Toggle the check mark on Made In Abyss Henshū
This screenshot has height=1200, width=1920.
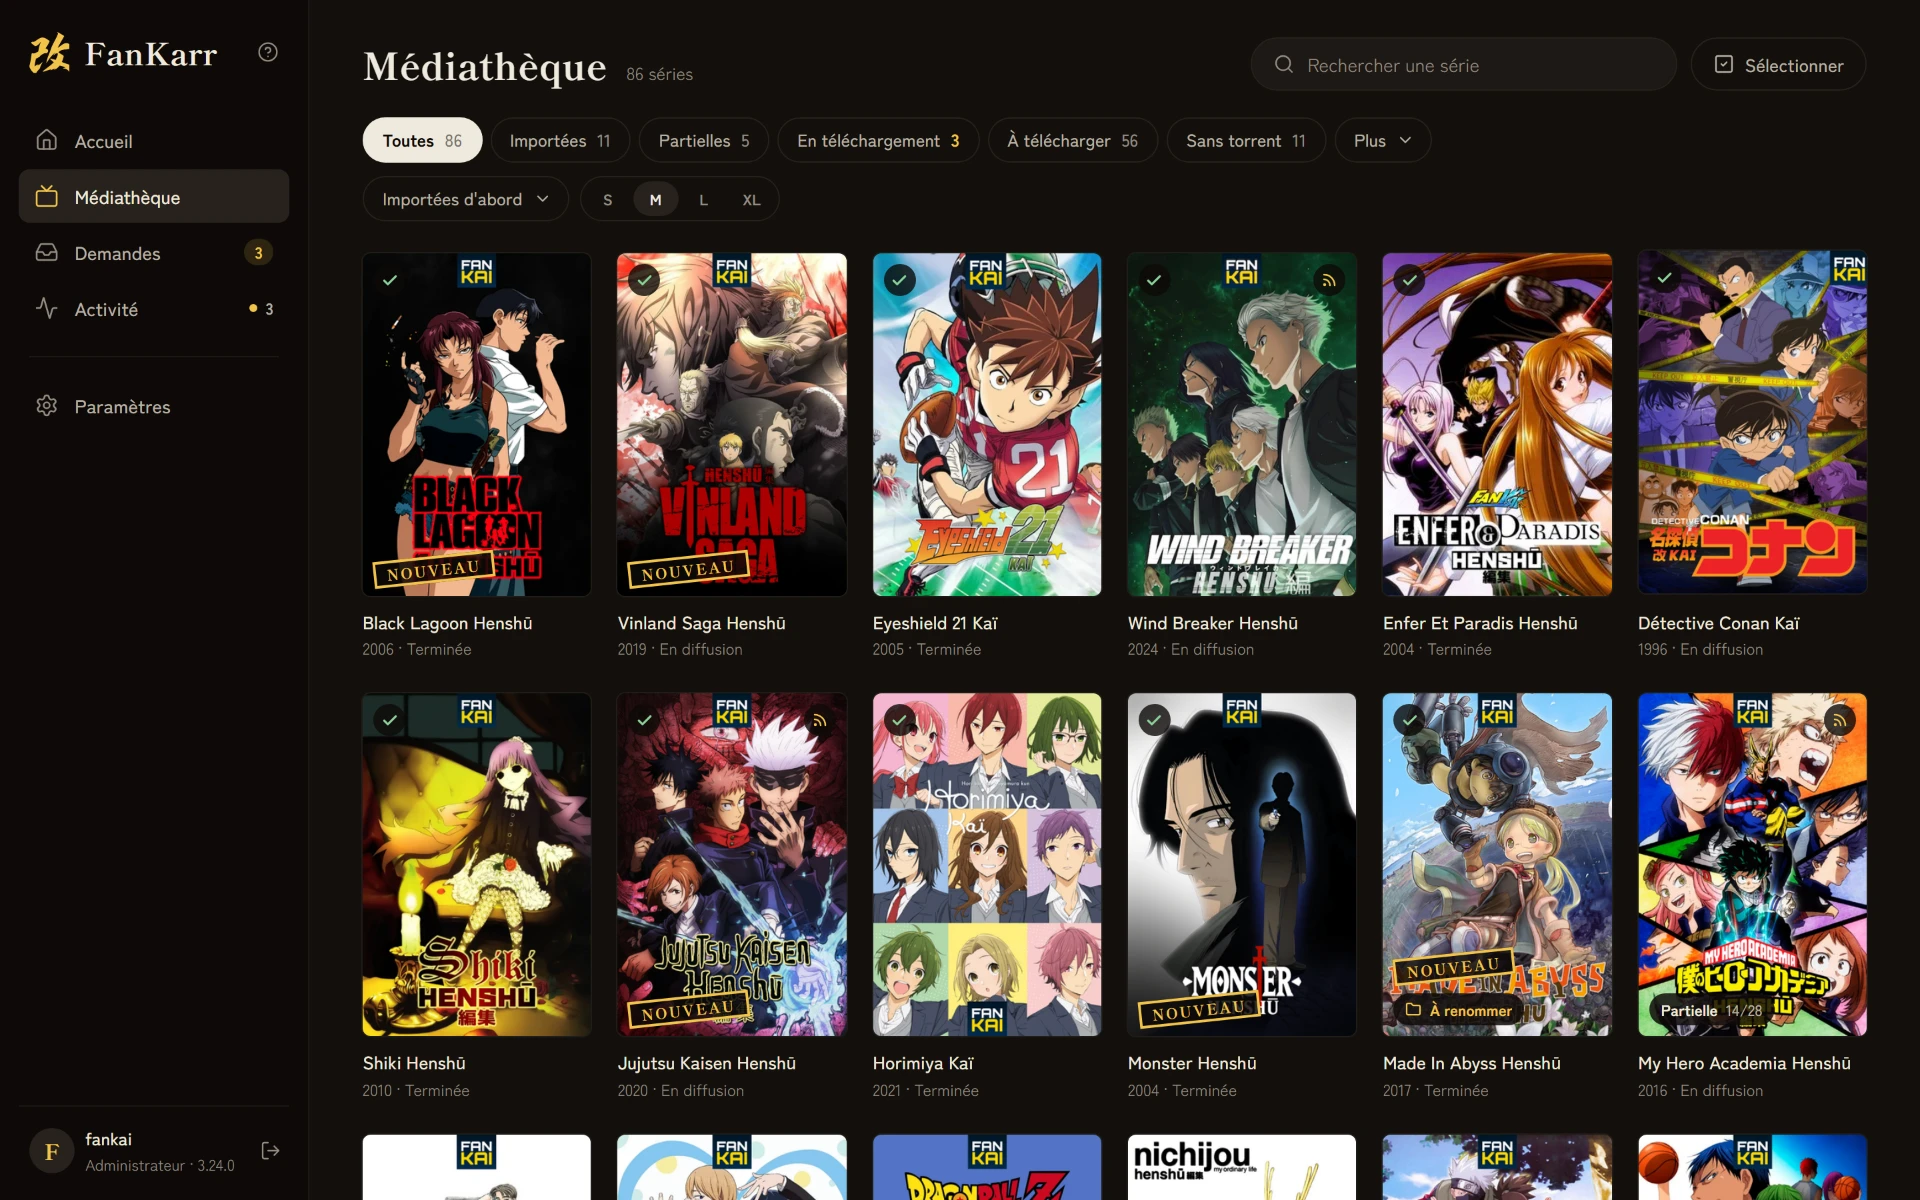tap(1410, 721)
